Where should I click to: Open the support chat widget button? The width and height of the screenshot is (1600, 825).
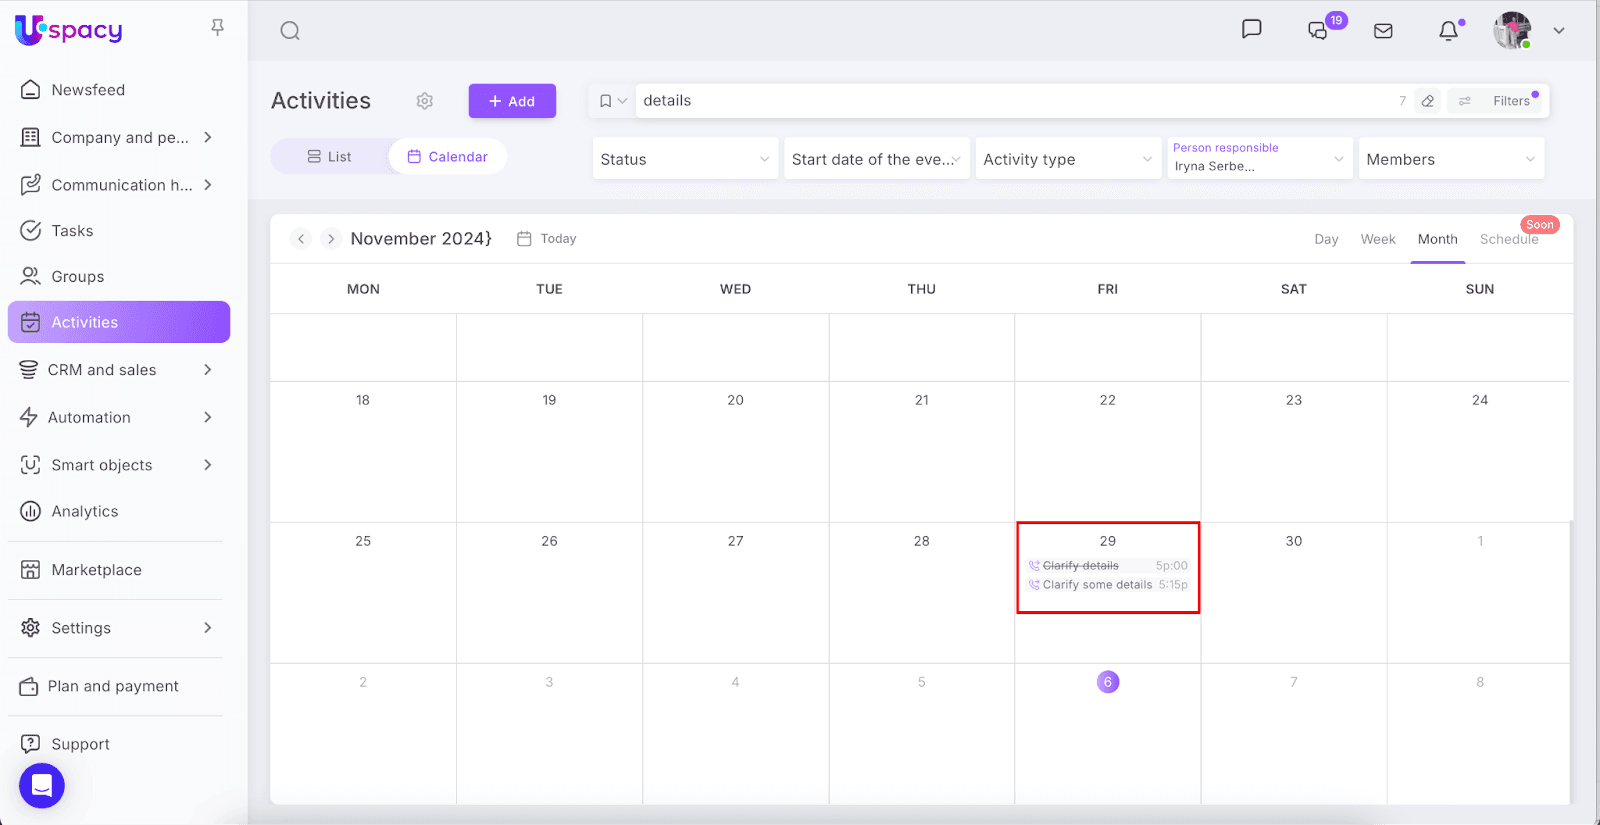(x=42, y=786)
